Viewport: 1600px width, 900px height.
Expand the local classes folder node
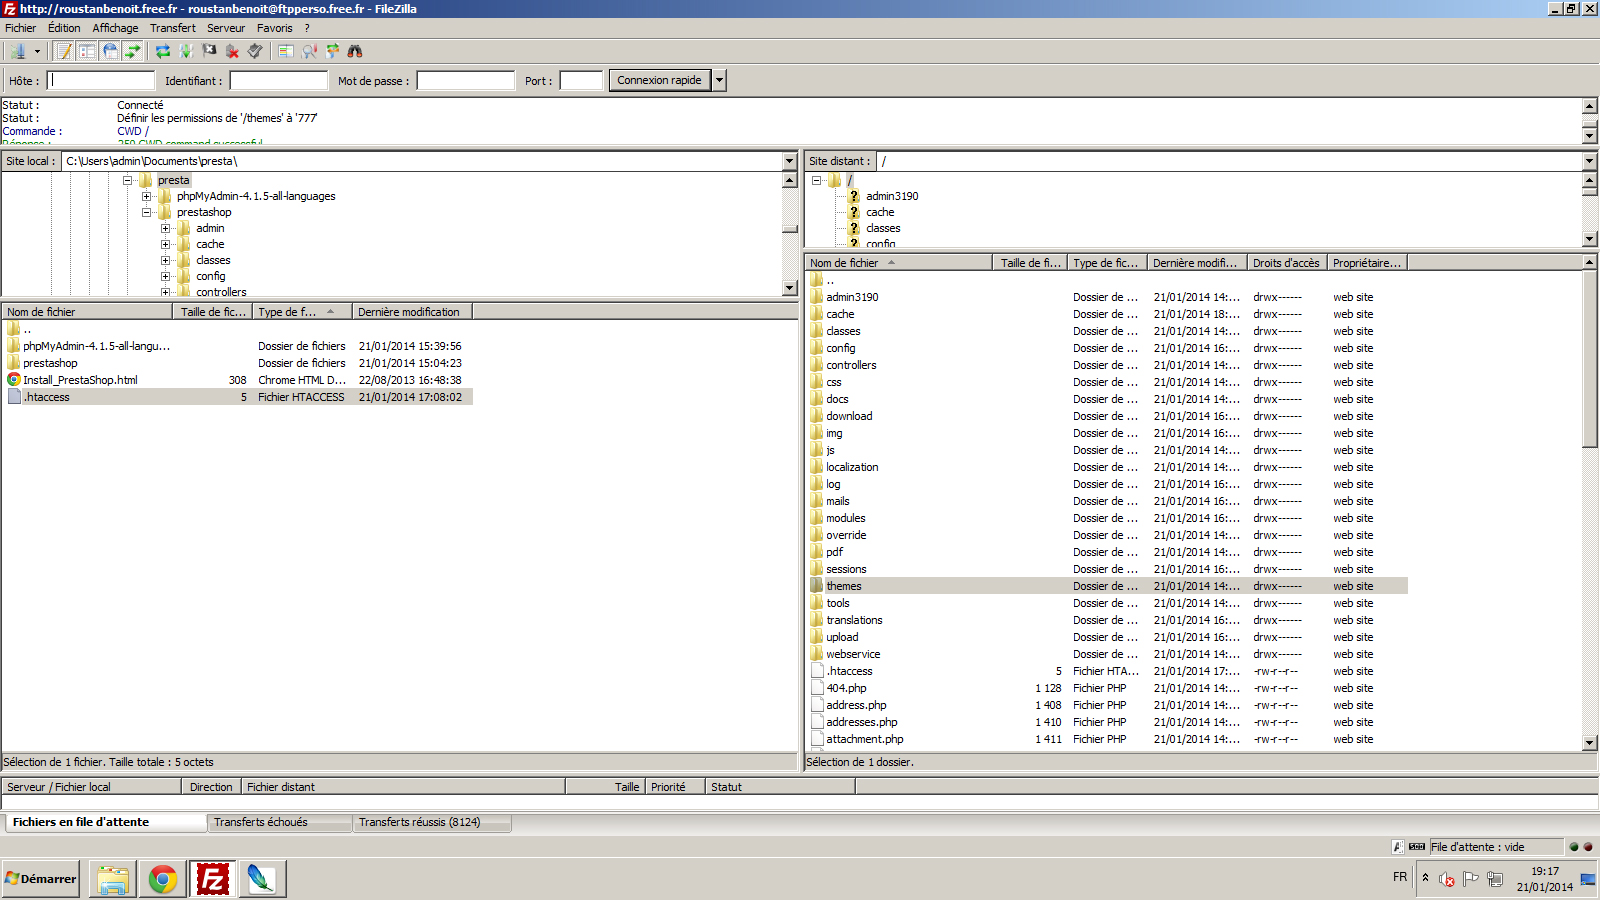[166, 260]
